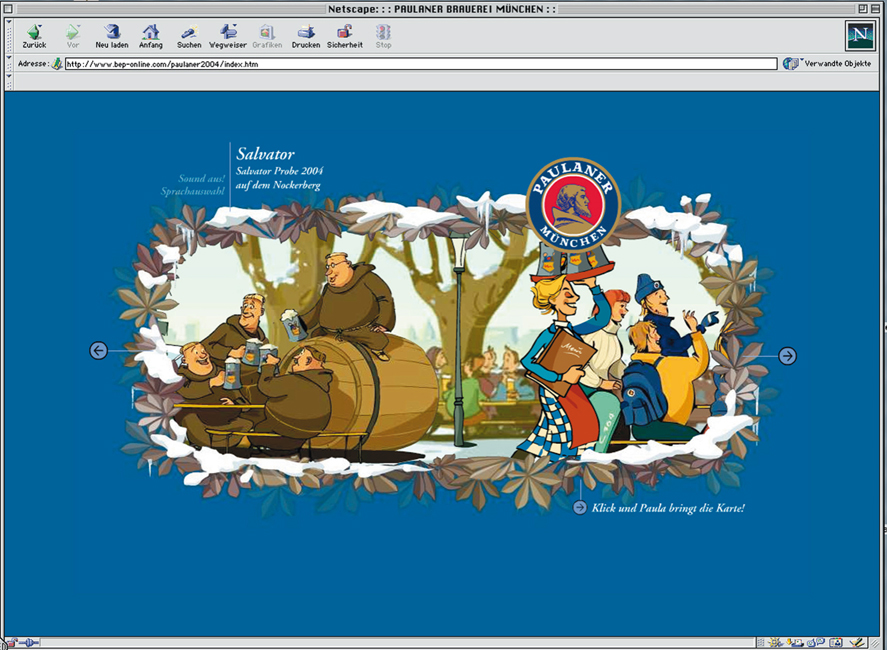This screenshot has height=650, width=887.
Task: Reload the page with Neu laden
Action: (x=111, y=36)
